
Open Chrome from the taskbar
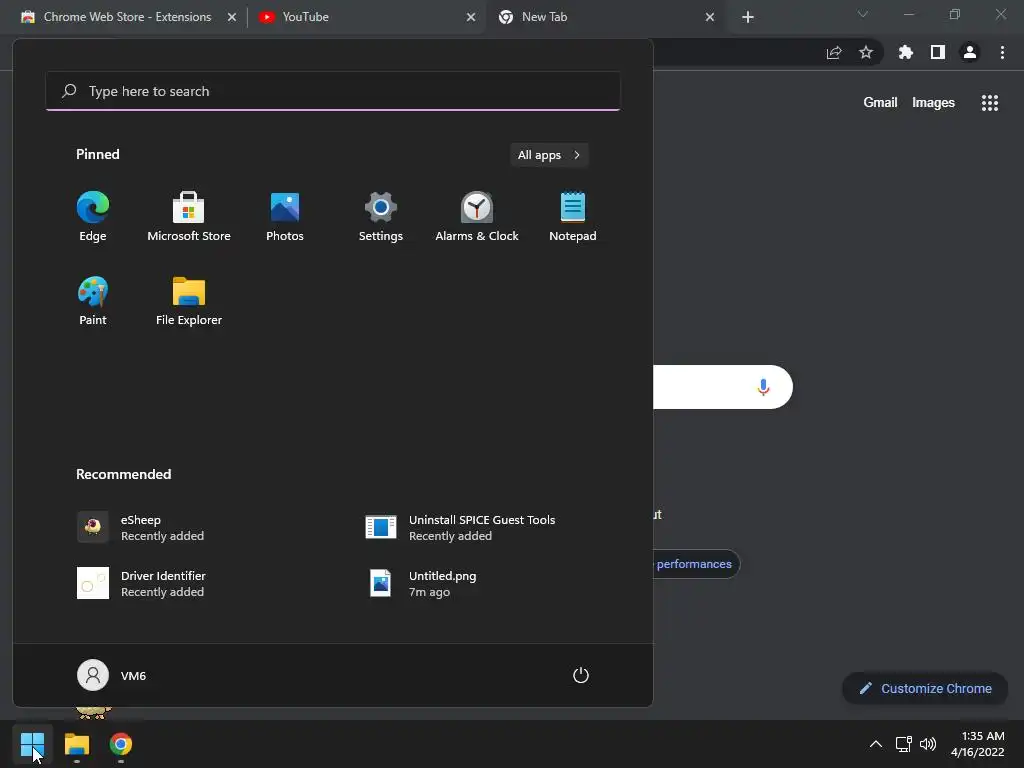[x=121, y=744]
